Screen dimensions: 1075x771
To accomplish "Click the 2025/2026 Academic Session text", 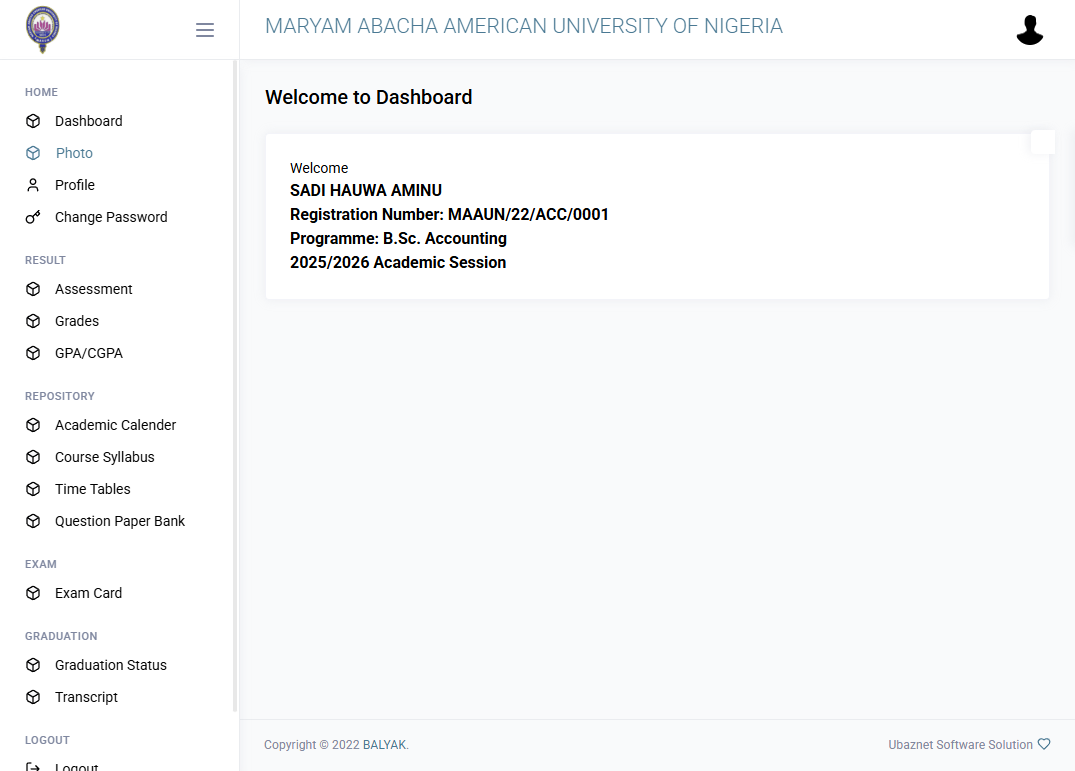I will click(x=398, y=262).
